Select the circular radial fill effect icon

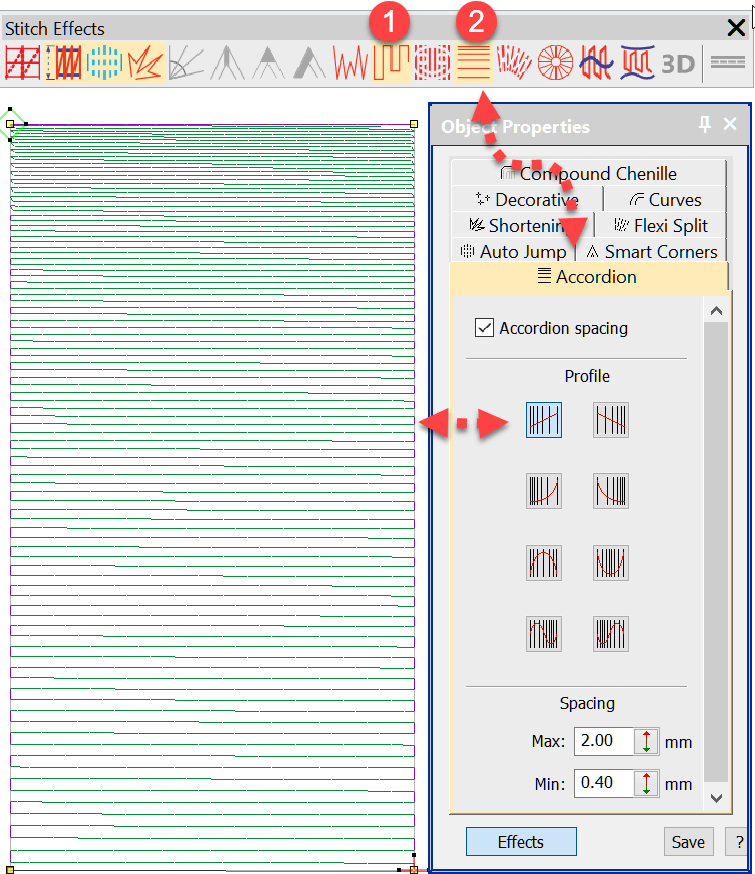click(x=555, y=63)
